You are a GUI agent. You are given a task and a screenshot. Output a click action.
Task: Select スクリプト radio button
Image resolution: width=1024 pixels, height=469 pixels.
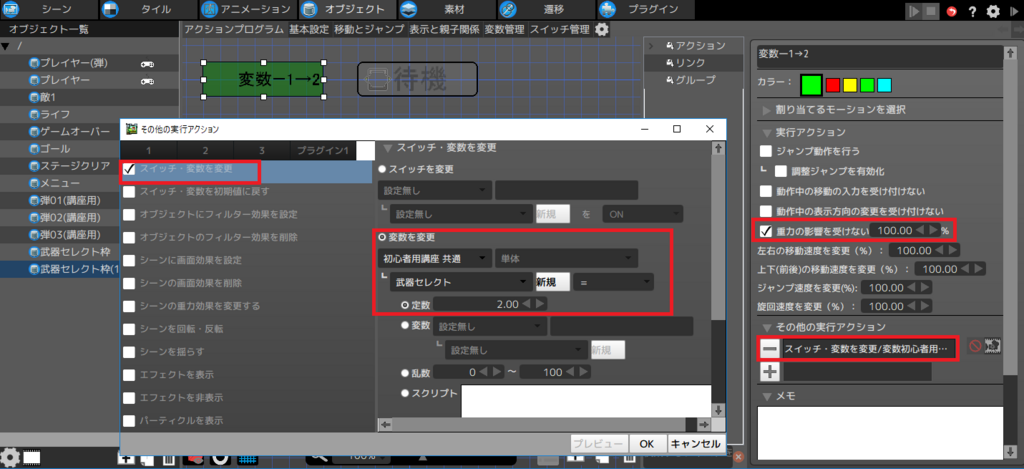pos(405,393)
